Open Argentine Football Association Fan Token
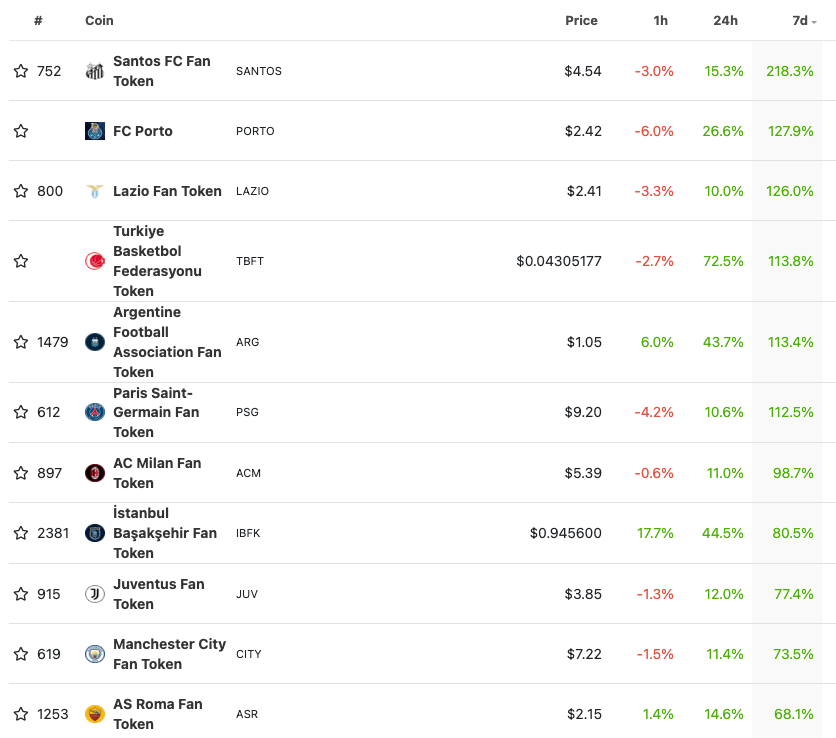836x738 pixels. click(x=167, y=342)
